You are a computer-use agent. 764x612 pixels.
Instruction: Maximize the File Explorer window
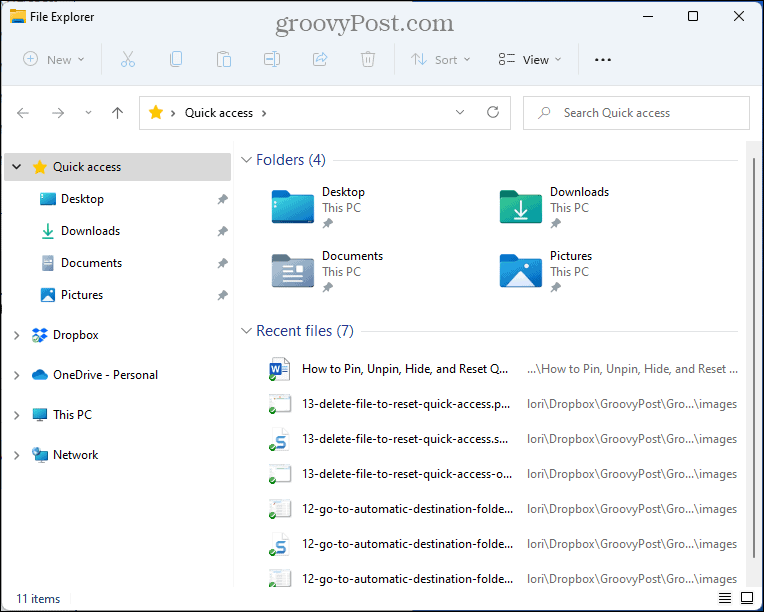pyautogui.click(x=693, y=17)
